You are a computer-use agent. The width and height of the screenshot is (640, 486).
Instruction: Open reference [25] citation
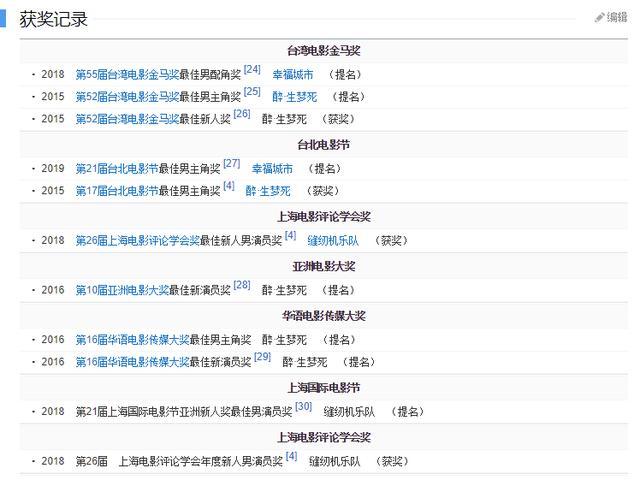[x=252, y=91]
